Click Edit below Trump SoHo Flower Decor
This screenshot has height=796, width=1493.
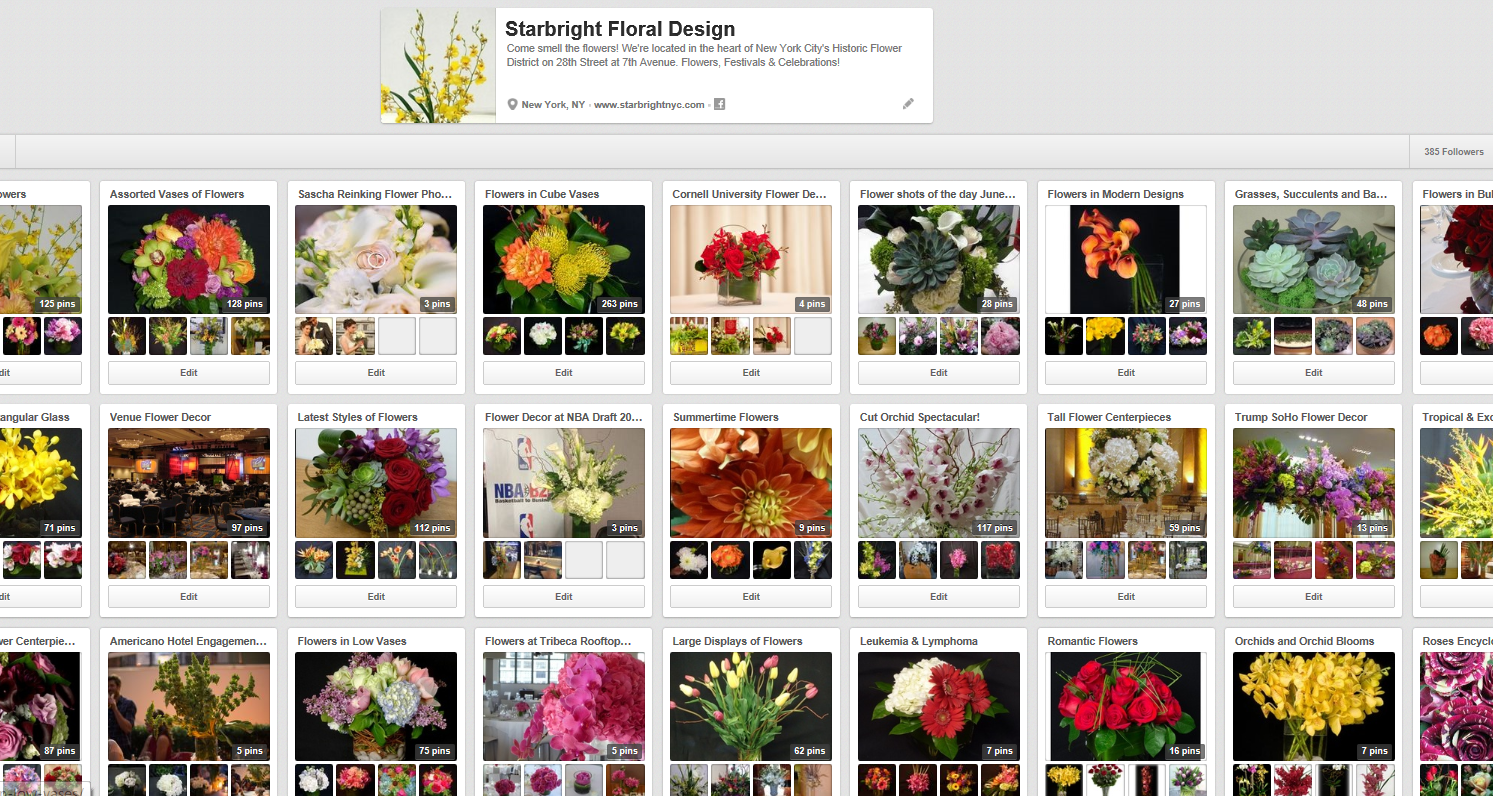(1313, 597)
